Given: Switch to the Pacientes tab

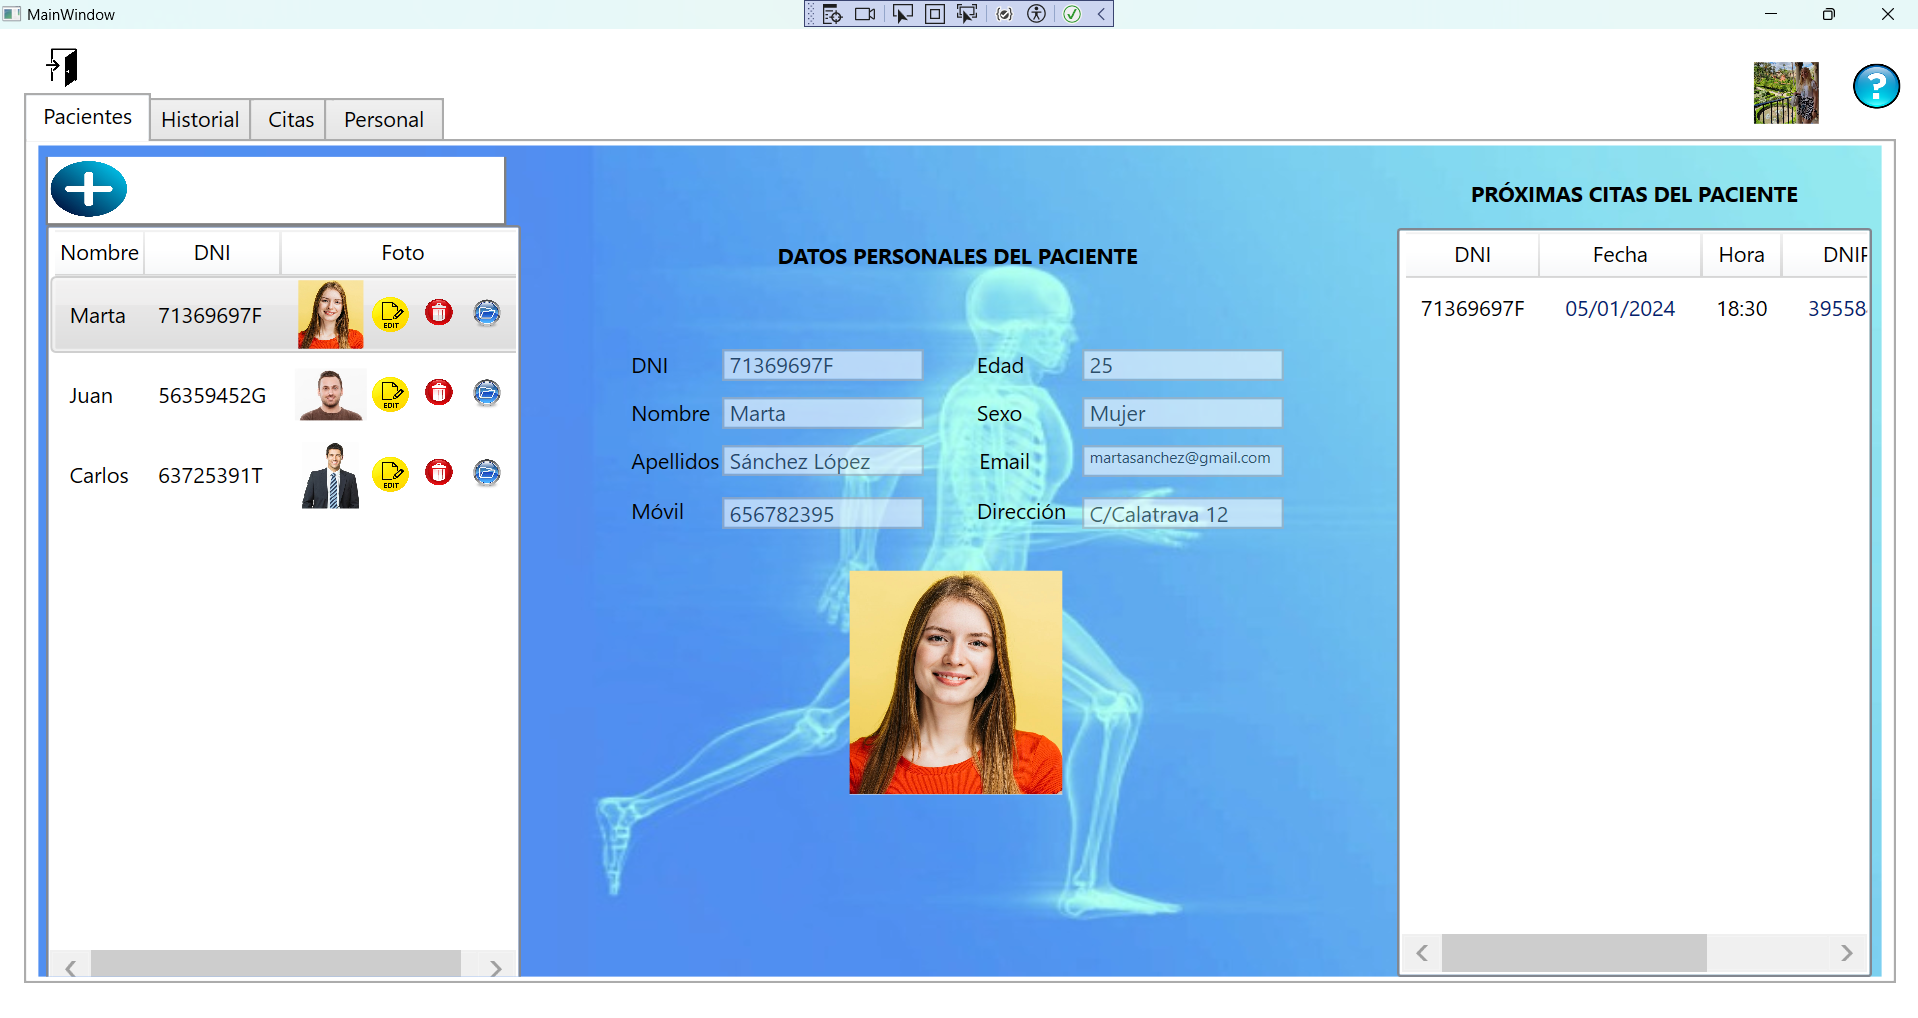Looking at the screenshot, I should click(x=88, y=117).
